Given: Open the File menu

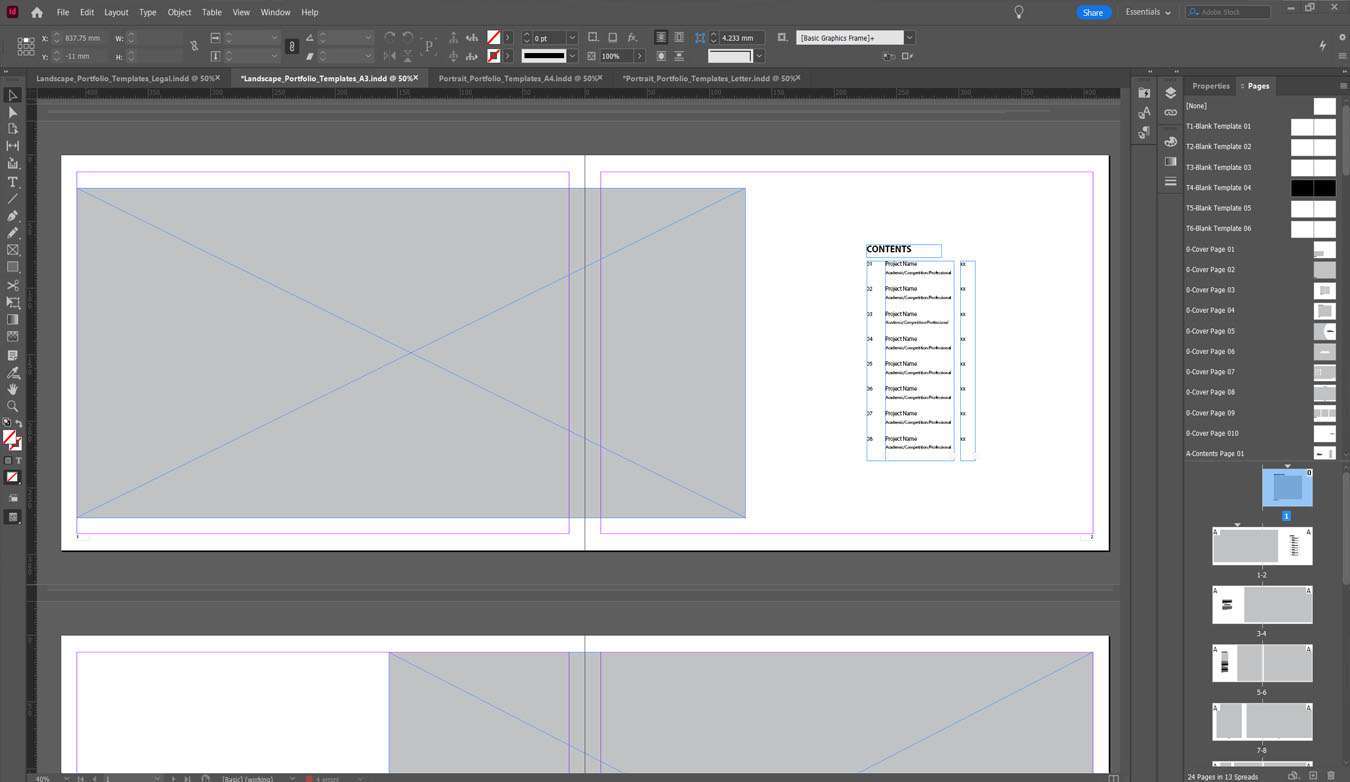Looking at the screenshot, I should coord(63,12).
